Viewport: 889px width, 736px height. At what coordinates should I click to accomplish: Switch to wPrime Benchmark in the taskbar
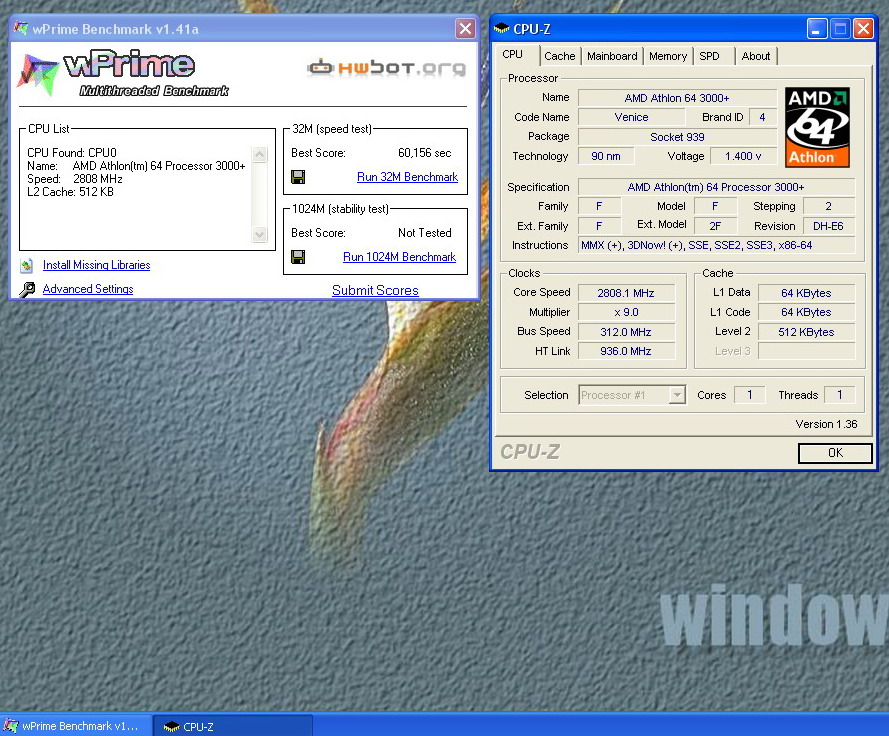pyautogui.click(x=75, y=726)
